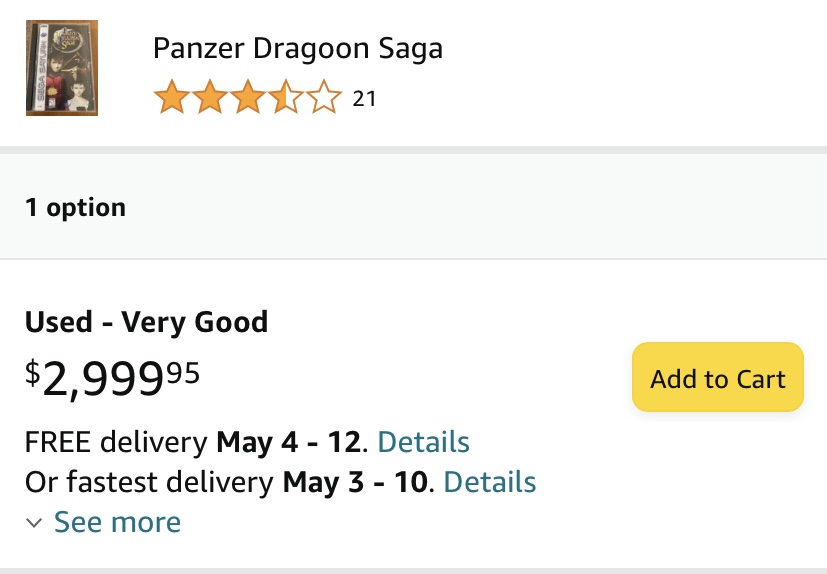Click the second filled rating star
This screenshot has height=574, width=827.
tap(210, 97)
